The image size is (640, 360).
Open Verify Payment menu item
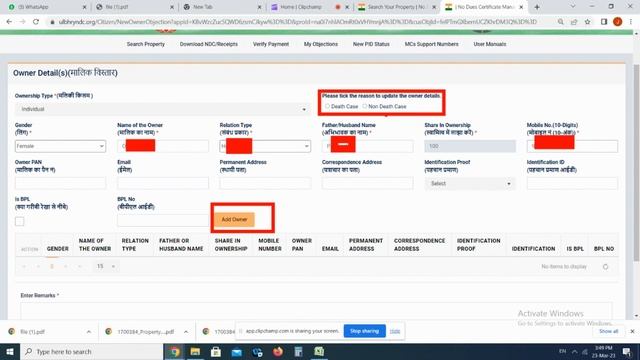point(271,44)
